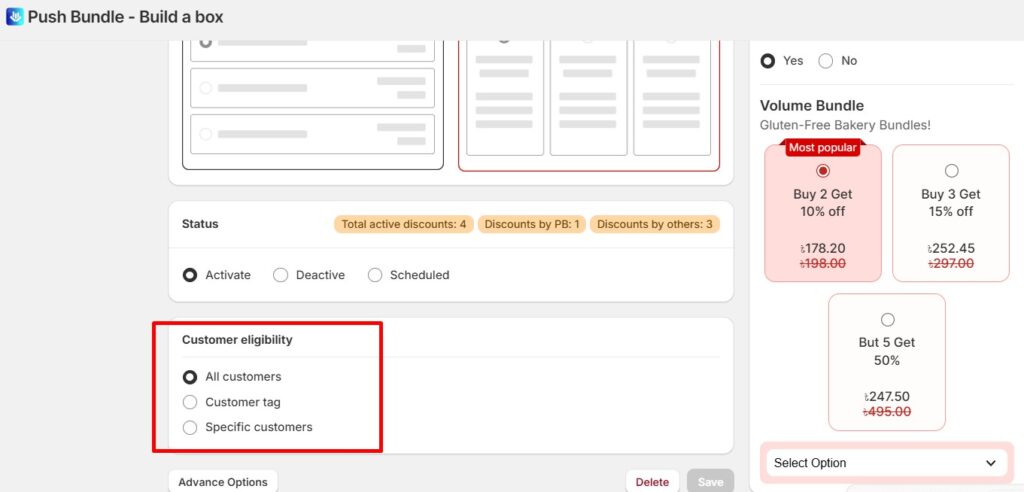Click the Status section heading
The image size is (1024, 492).
point(200,223)
